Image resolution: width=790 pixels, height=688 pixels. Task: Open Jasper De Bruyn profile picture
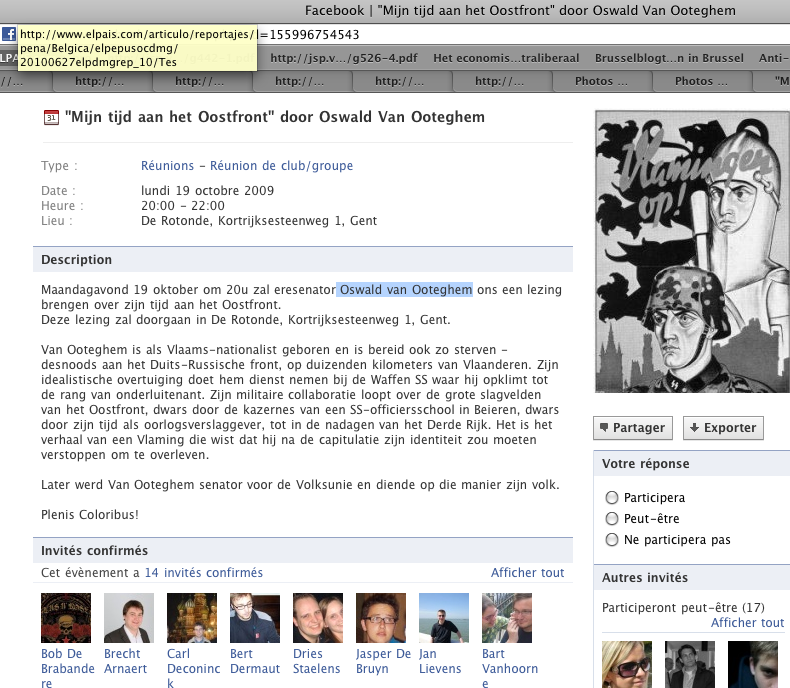tap(381, 618)
